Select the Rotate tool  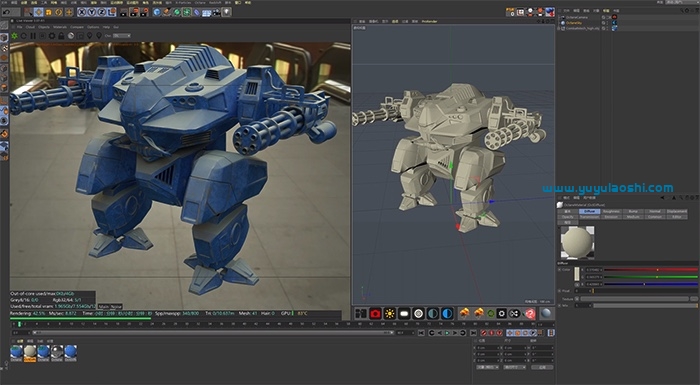coord(58,12)
